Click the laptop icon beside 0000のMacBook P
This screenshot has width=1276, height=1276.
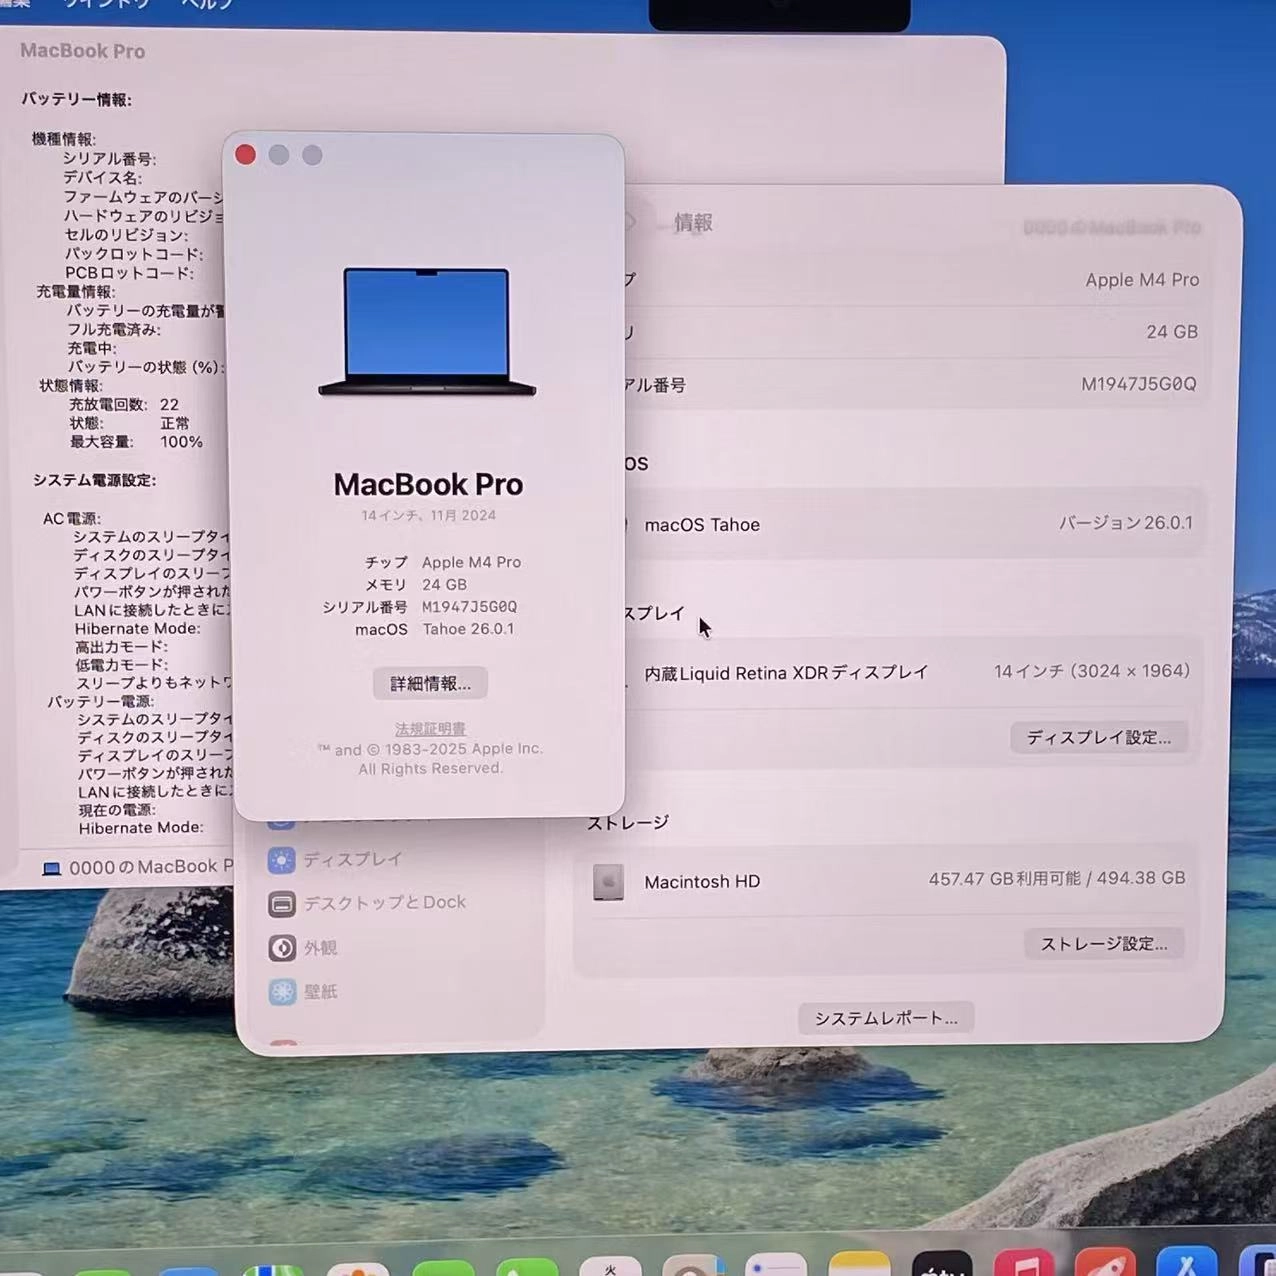click(52, 868)
